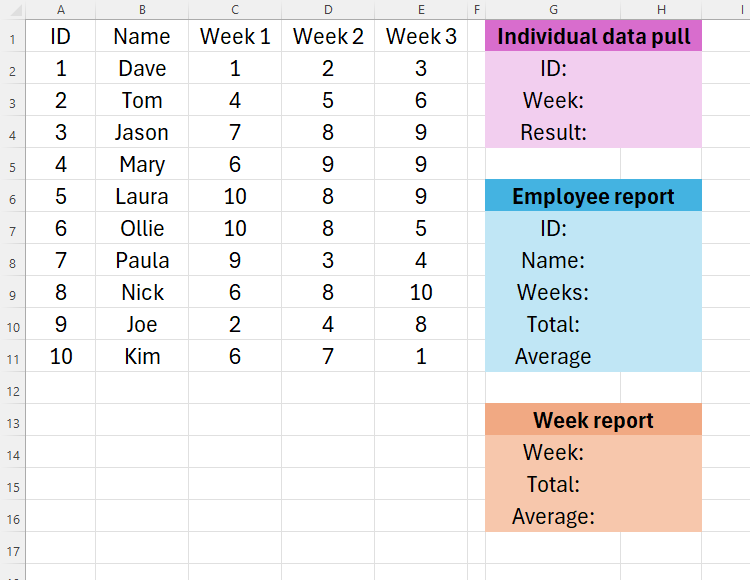Select the narrow column F header
The width and height of the screenshot is (750, 580).
pyautogui.click(x=476, y=9)
